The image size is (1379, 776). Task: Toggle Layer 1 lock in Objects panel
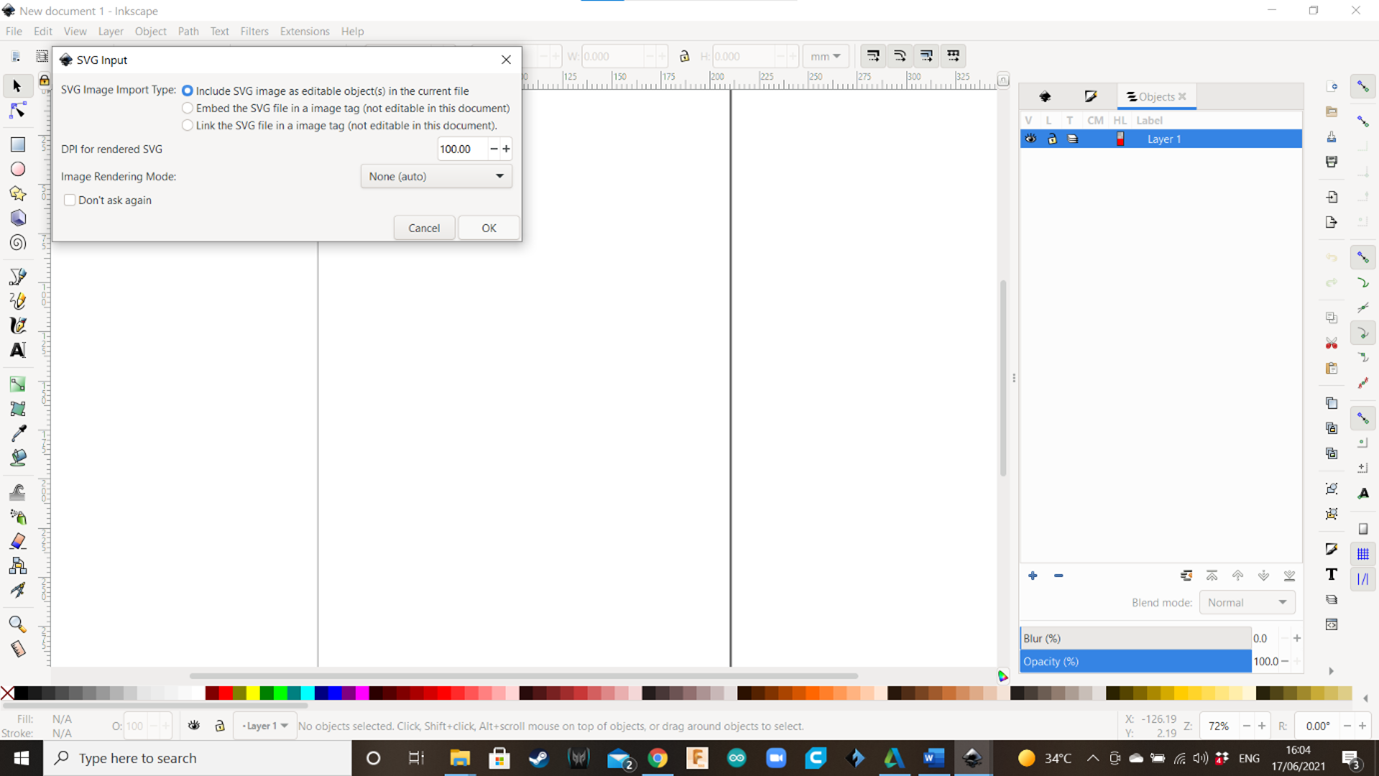tap(1051, 139)
